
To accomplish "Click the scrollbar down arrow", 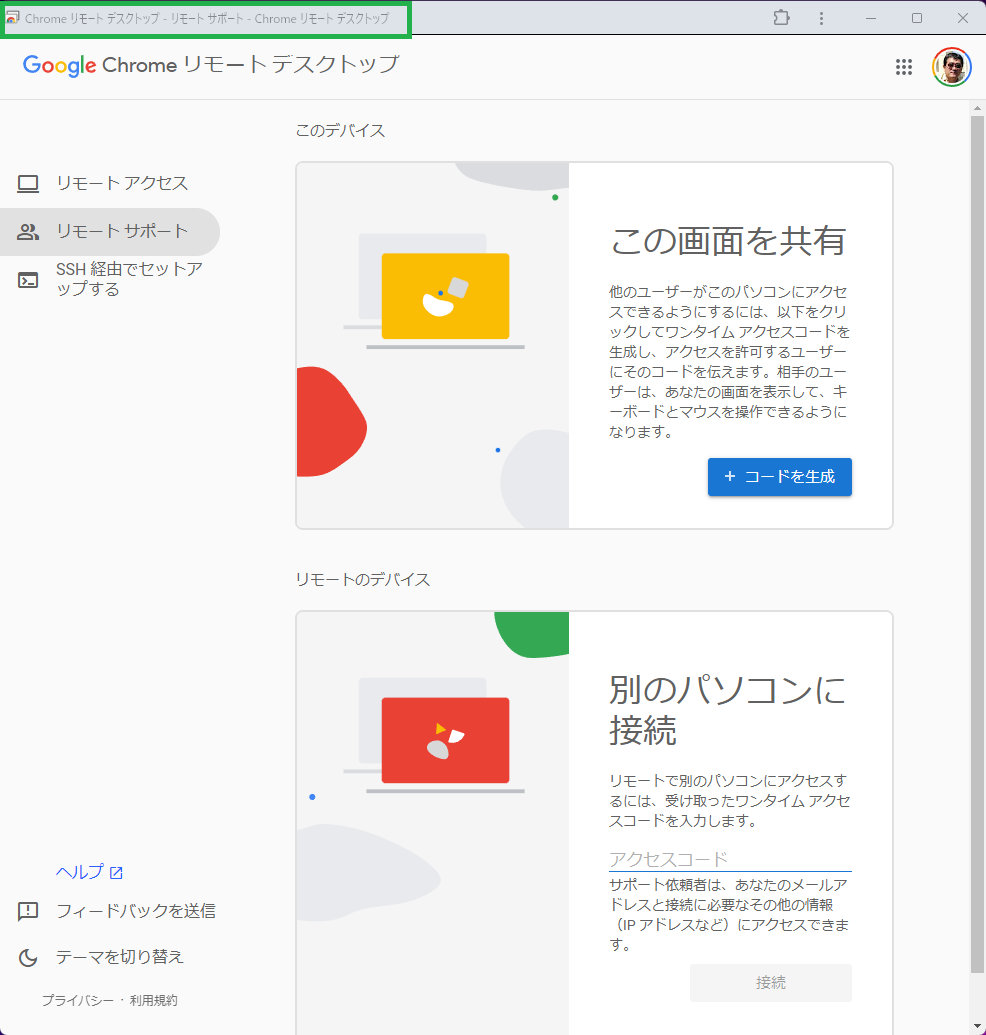I will tap(977, 1027).
